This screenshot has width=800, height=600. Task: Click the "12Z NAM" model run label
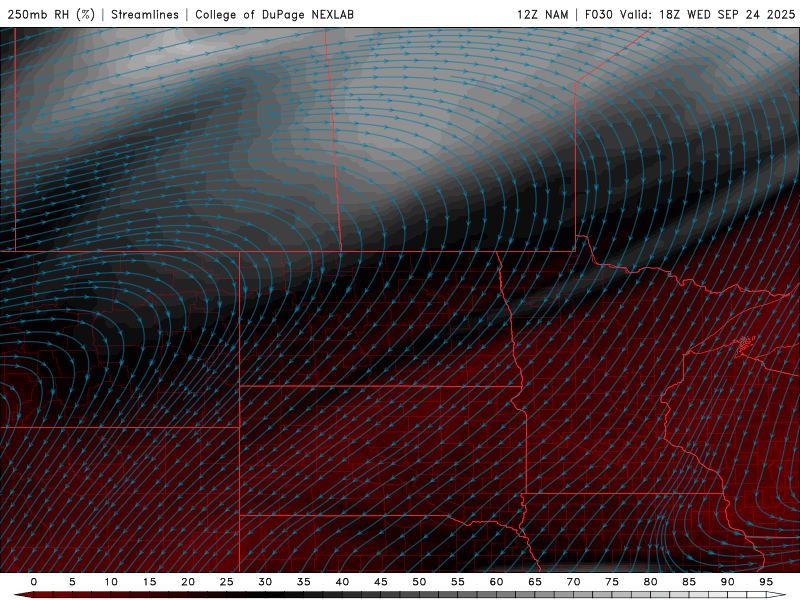click(542, 14)
